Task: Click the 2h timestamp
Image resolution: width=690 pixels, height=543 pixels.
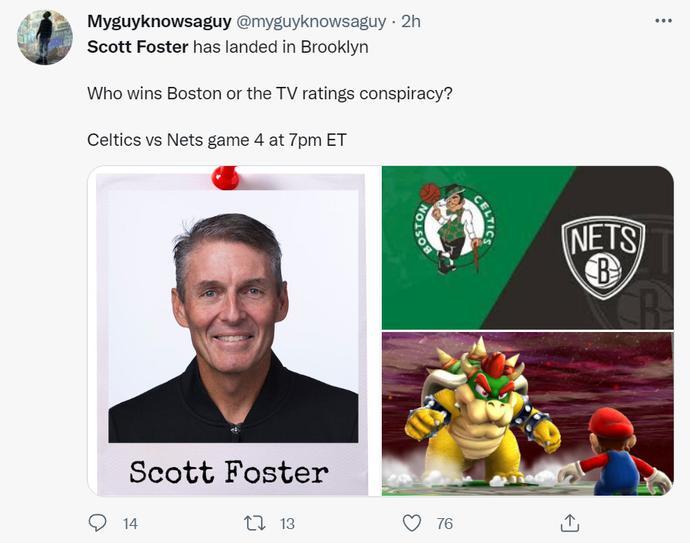Action: pos(411,21)
